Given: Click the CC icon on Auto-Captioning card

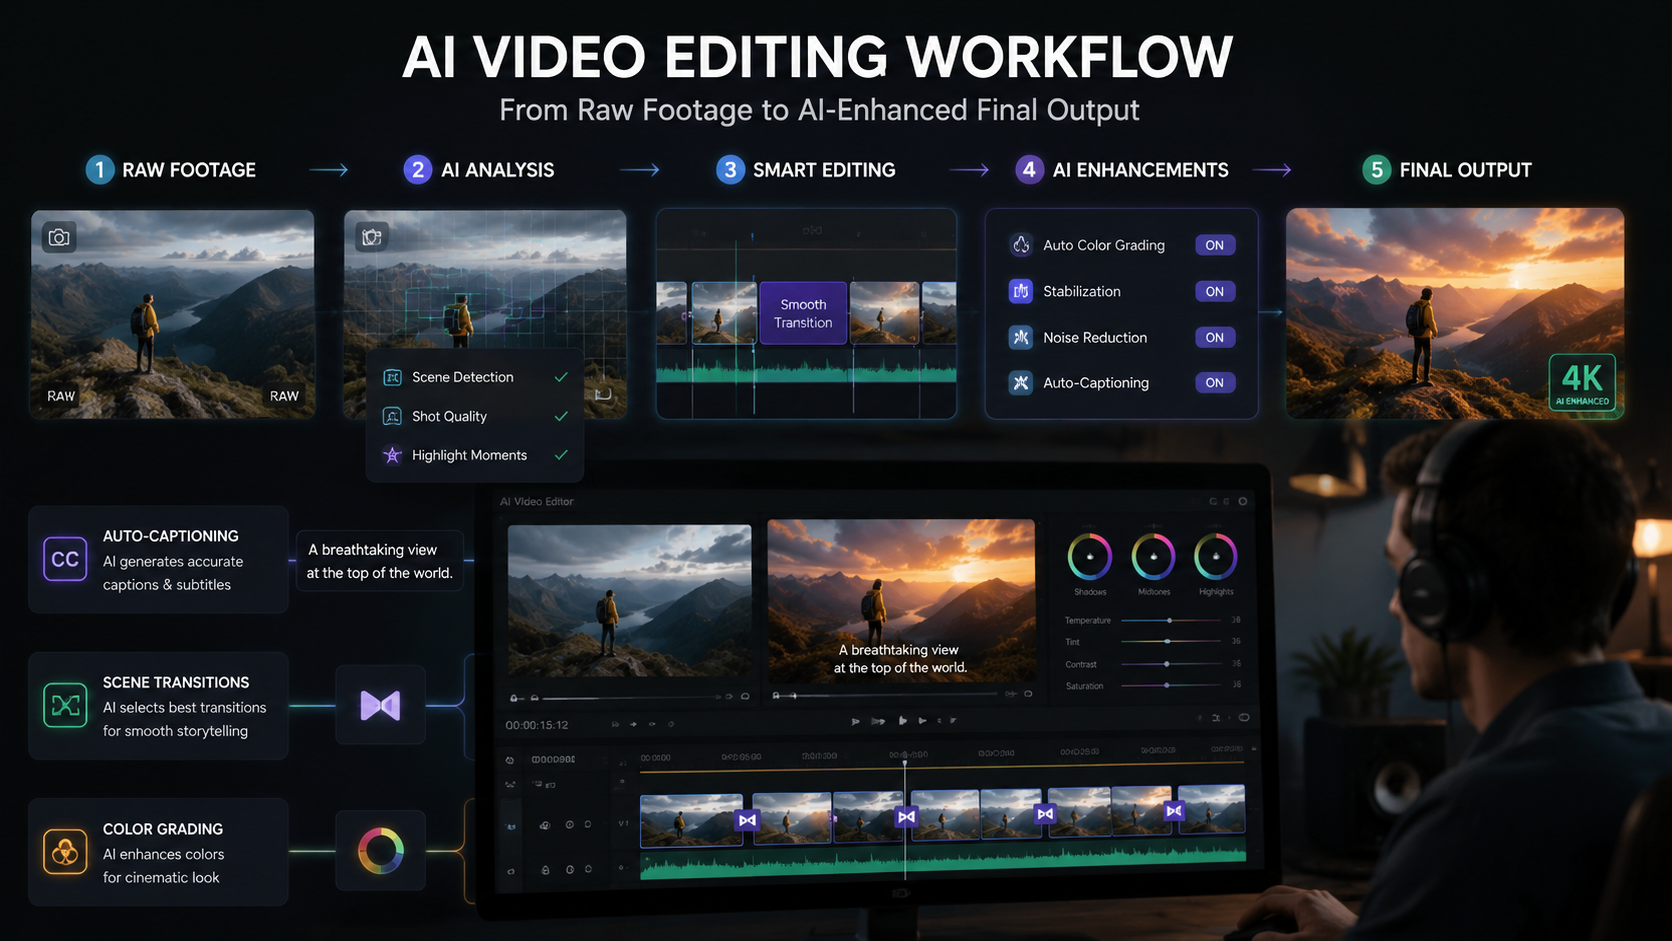Looking at the screenshot, I should (65, 559).
